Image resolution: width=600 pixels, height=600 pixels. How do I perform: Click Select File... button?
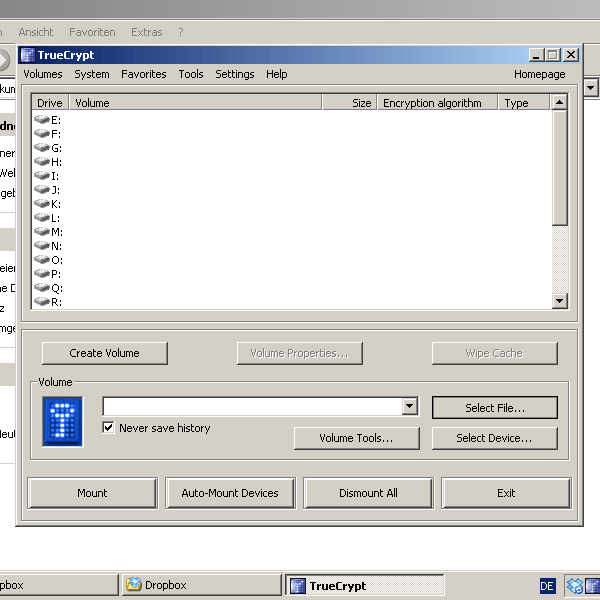click(x=495, y=408)
